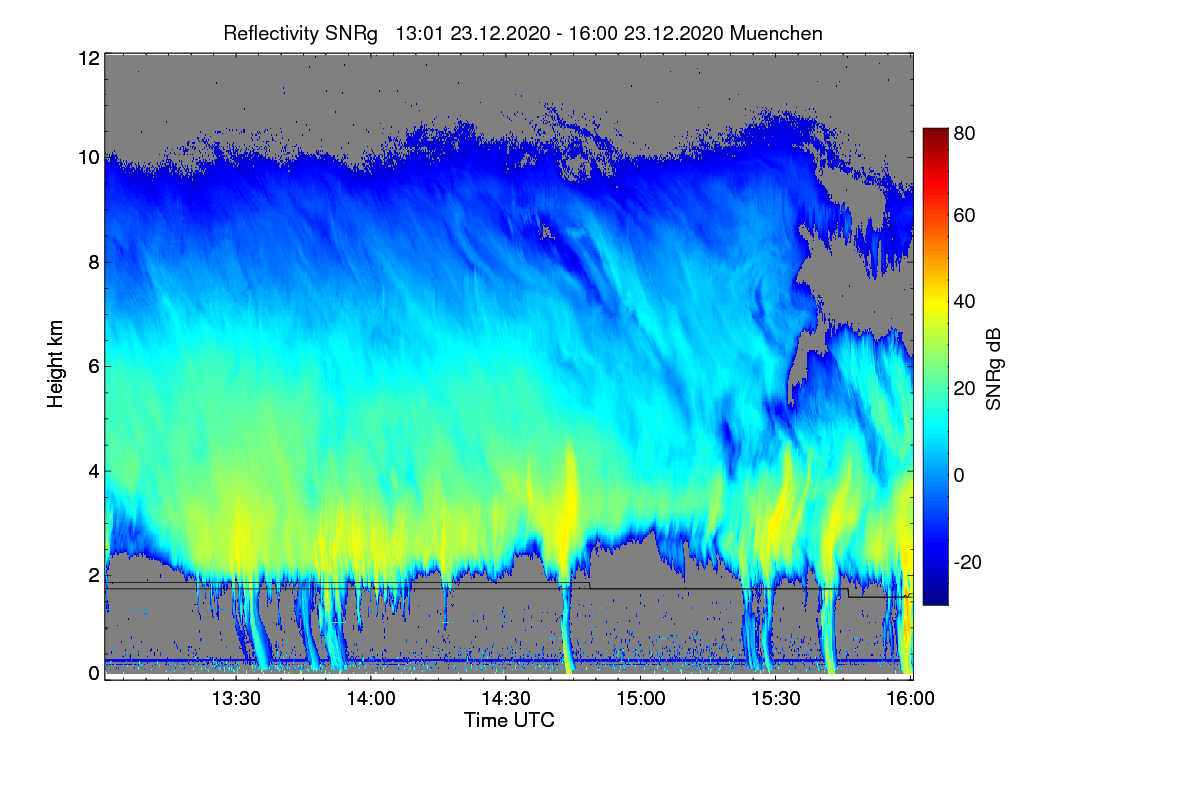Click the 13:30 time tick label
Screen dimensions: 1200x800
click(x=236, y=698)
